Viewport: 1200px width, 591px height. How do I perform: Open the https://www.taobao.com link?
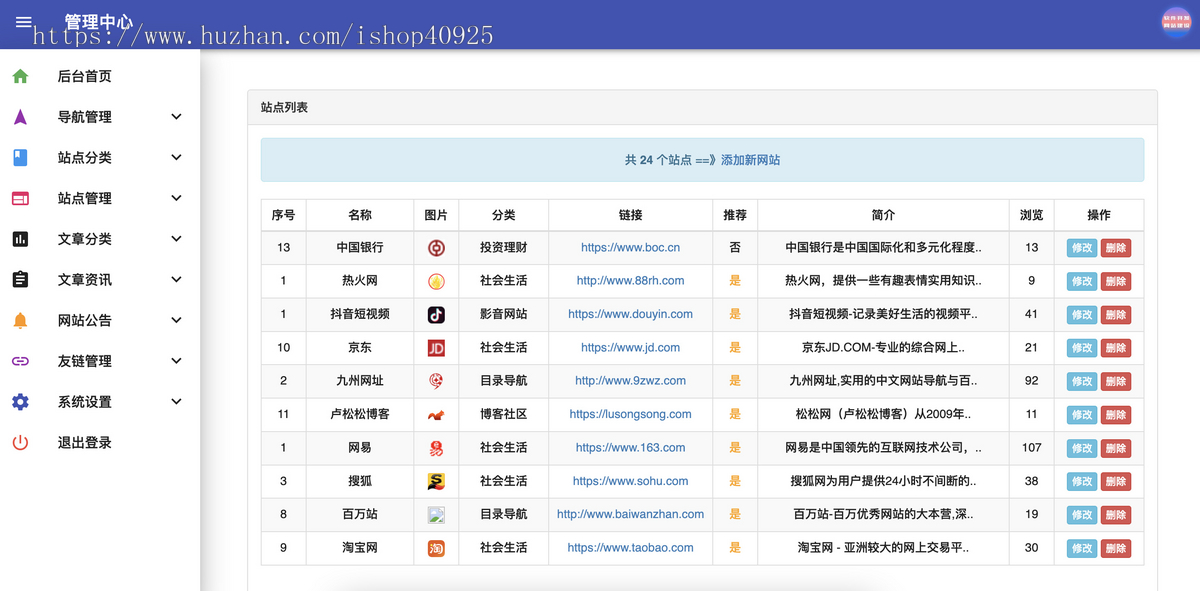[x=630, y=548]
